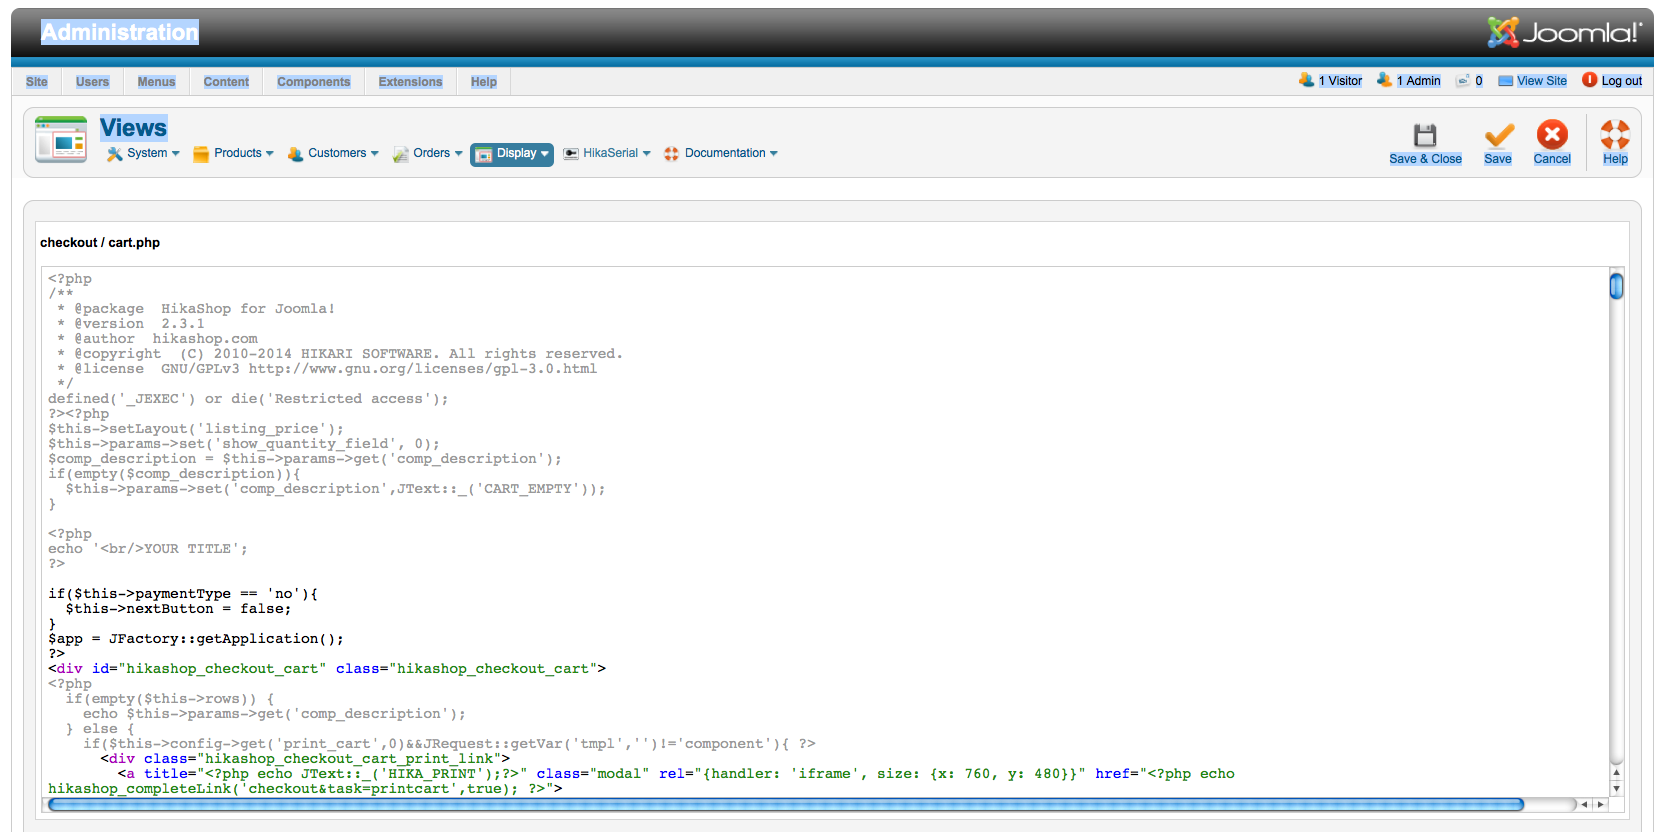Open the Menus menu
The height and width of the screenshot is (832, 1662).
[156, 82]
